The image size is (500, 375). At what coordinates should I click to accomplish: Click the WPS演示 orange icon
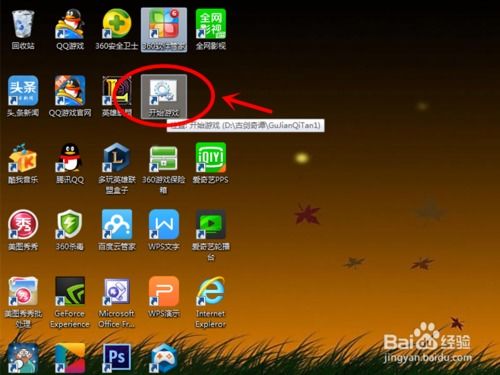click(164, 291)
